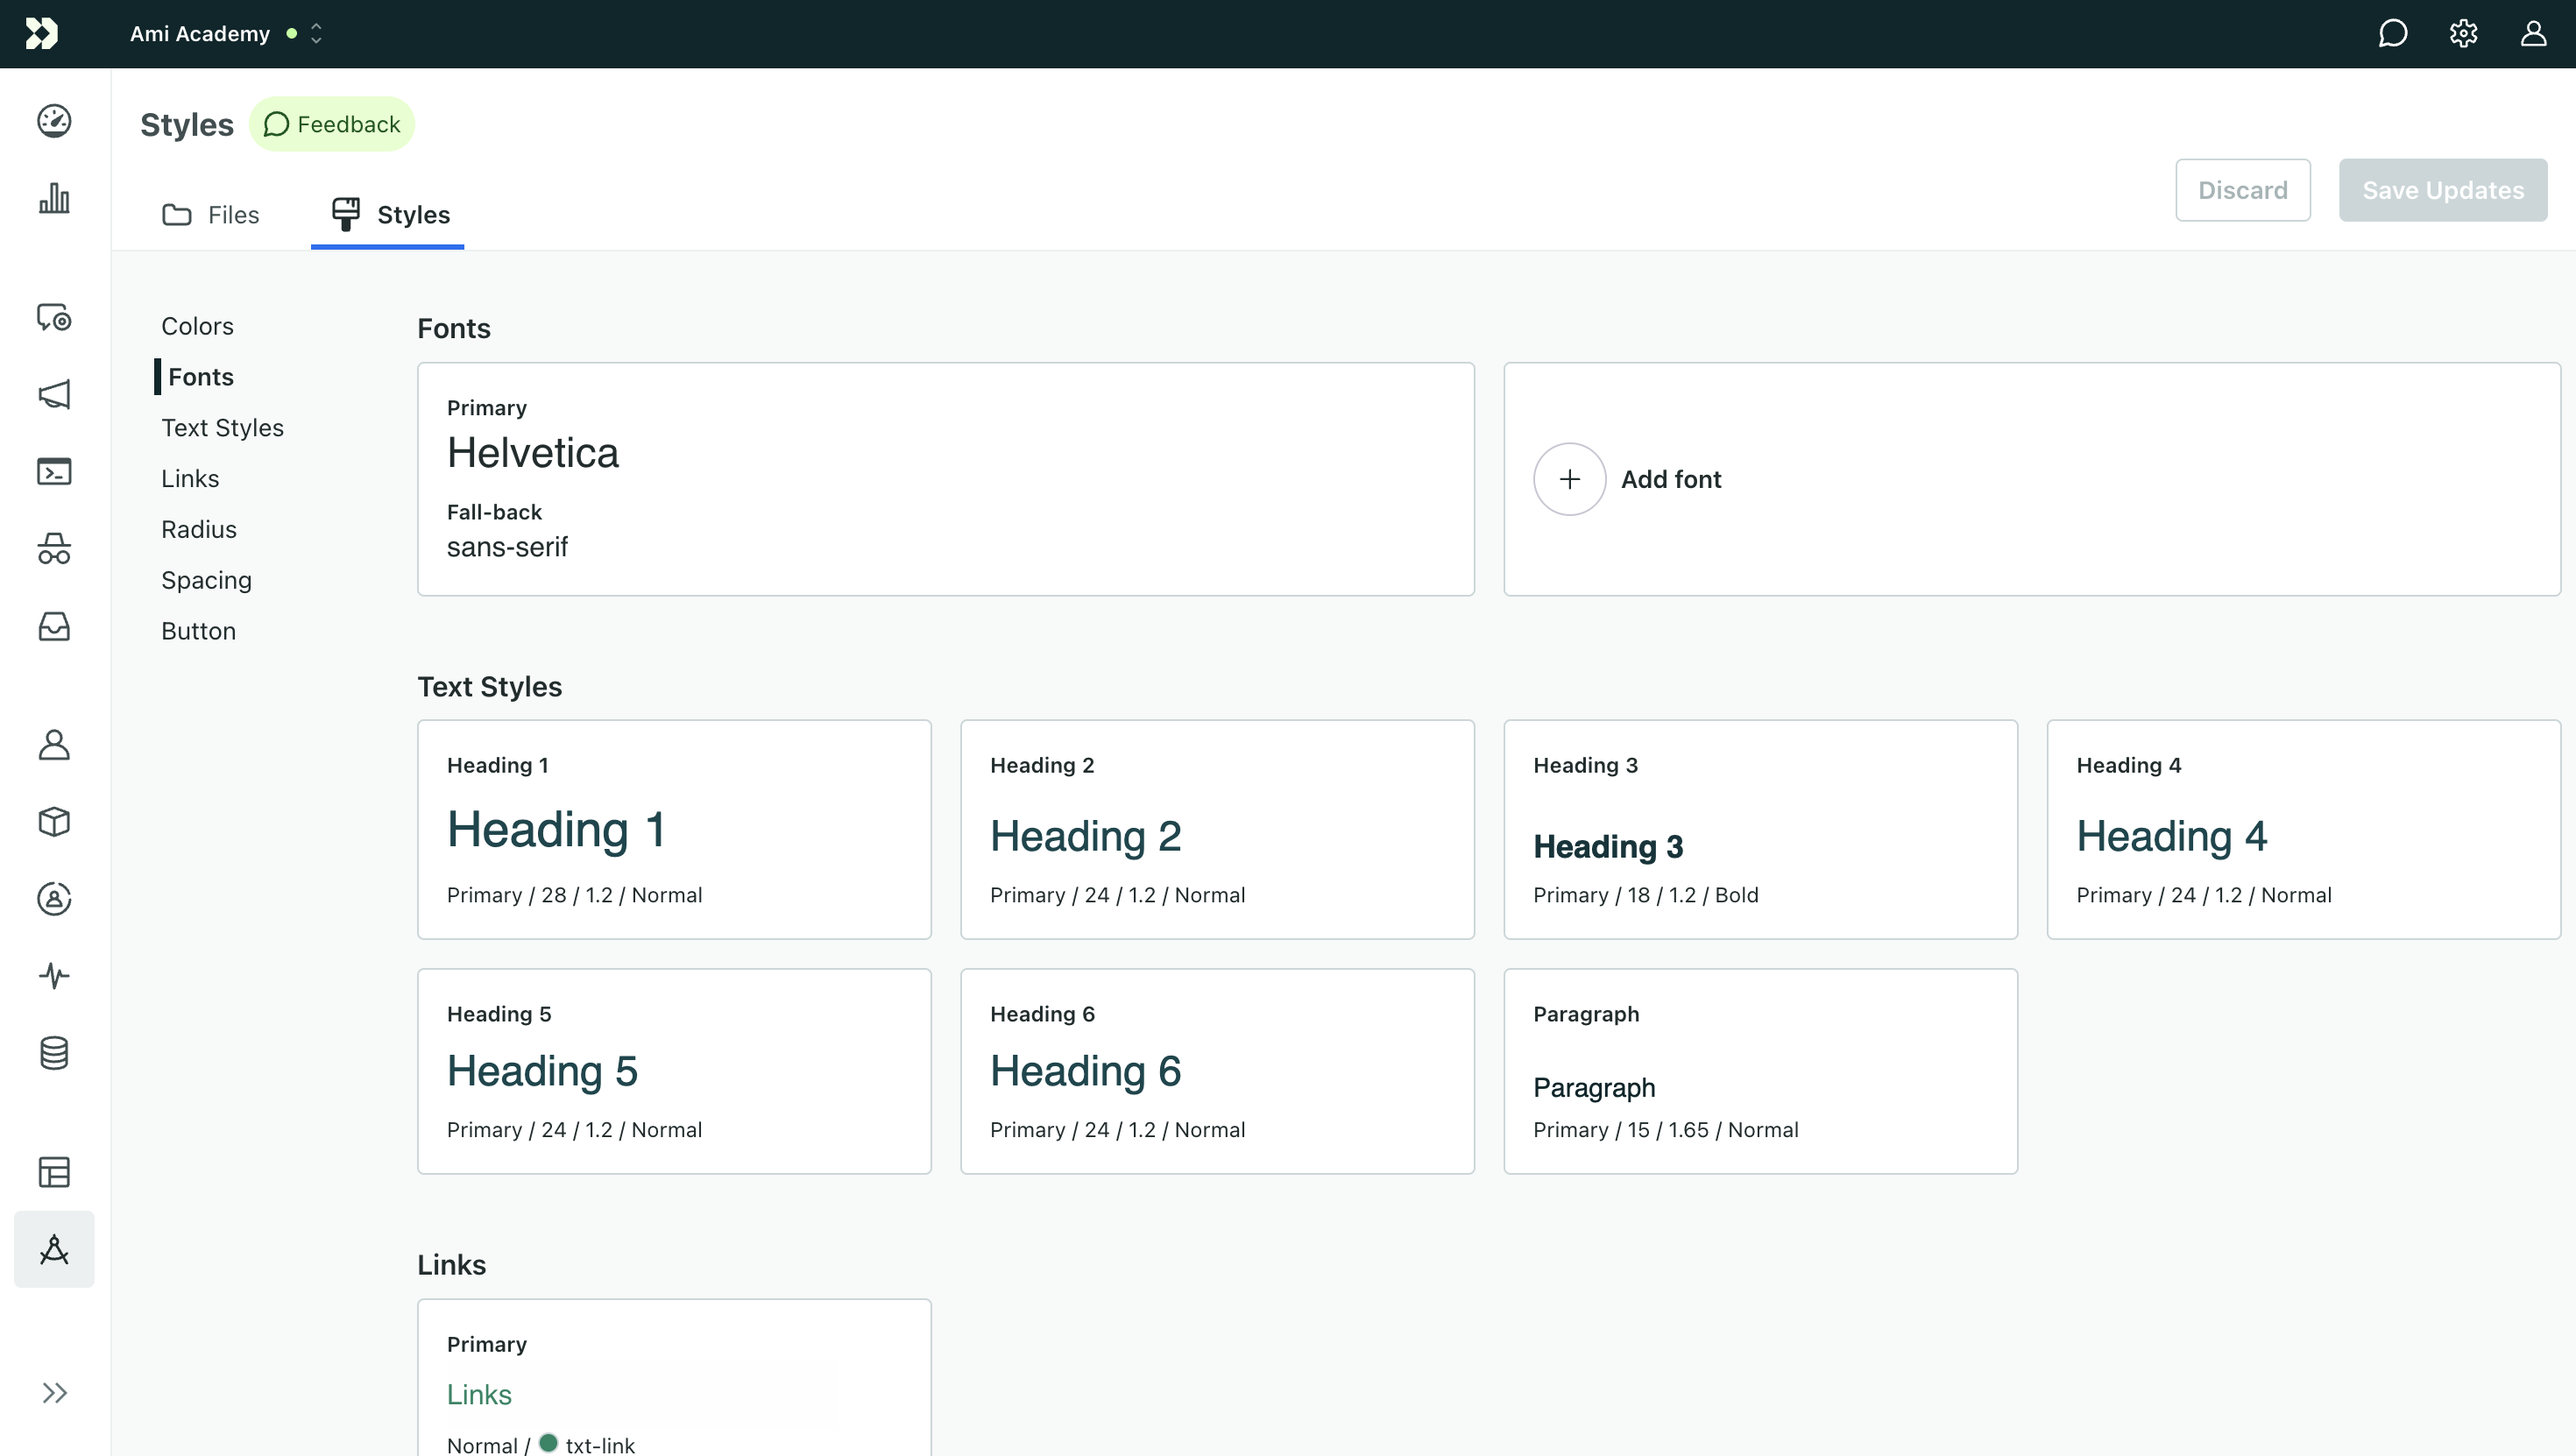The width and height of the screenshot is (2576, 1456).
Task: Open the terminal console sidebar icon
Action: (x=54, y=471)
